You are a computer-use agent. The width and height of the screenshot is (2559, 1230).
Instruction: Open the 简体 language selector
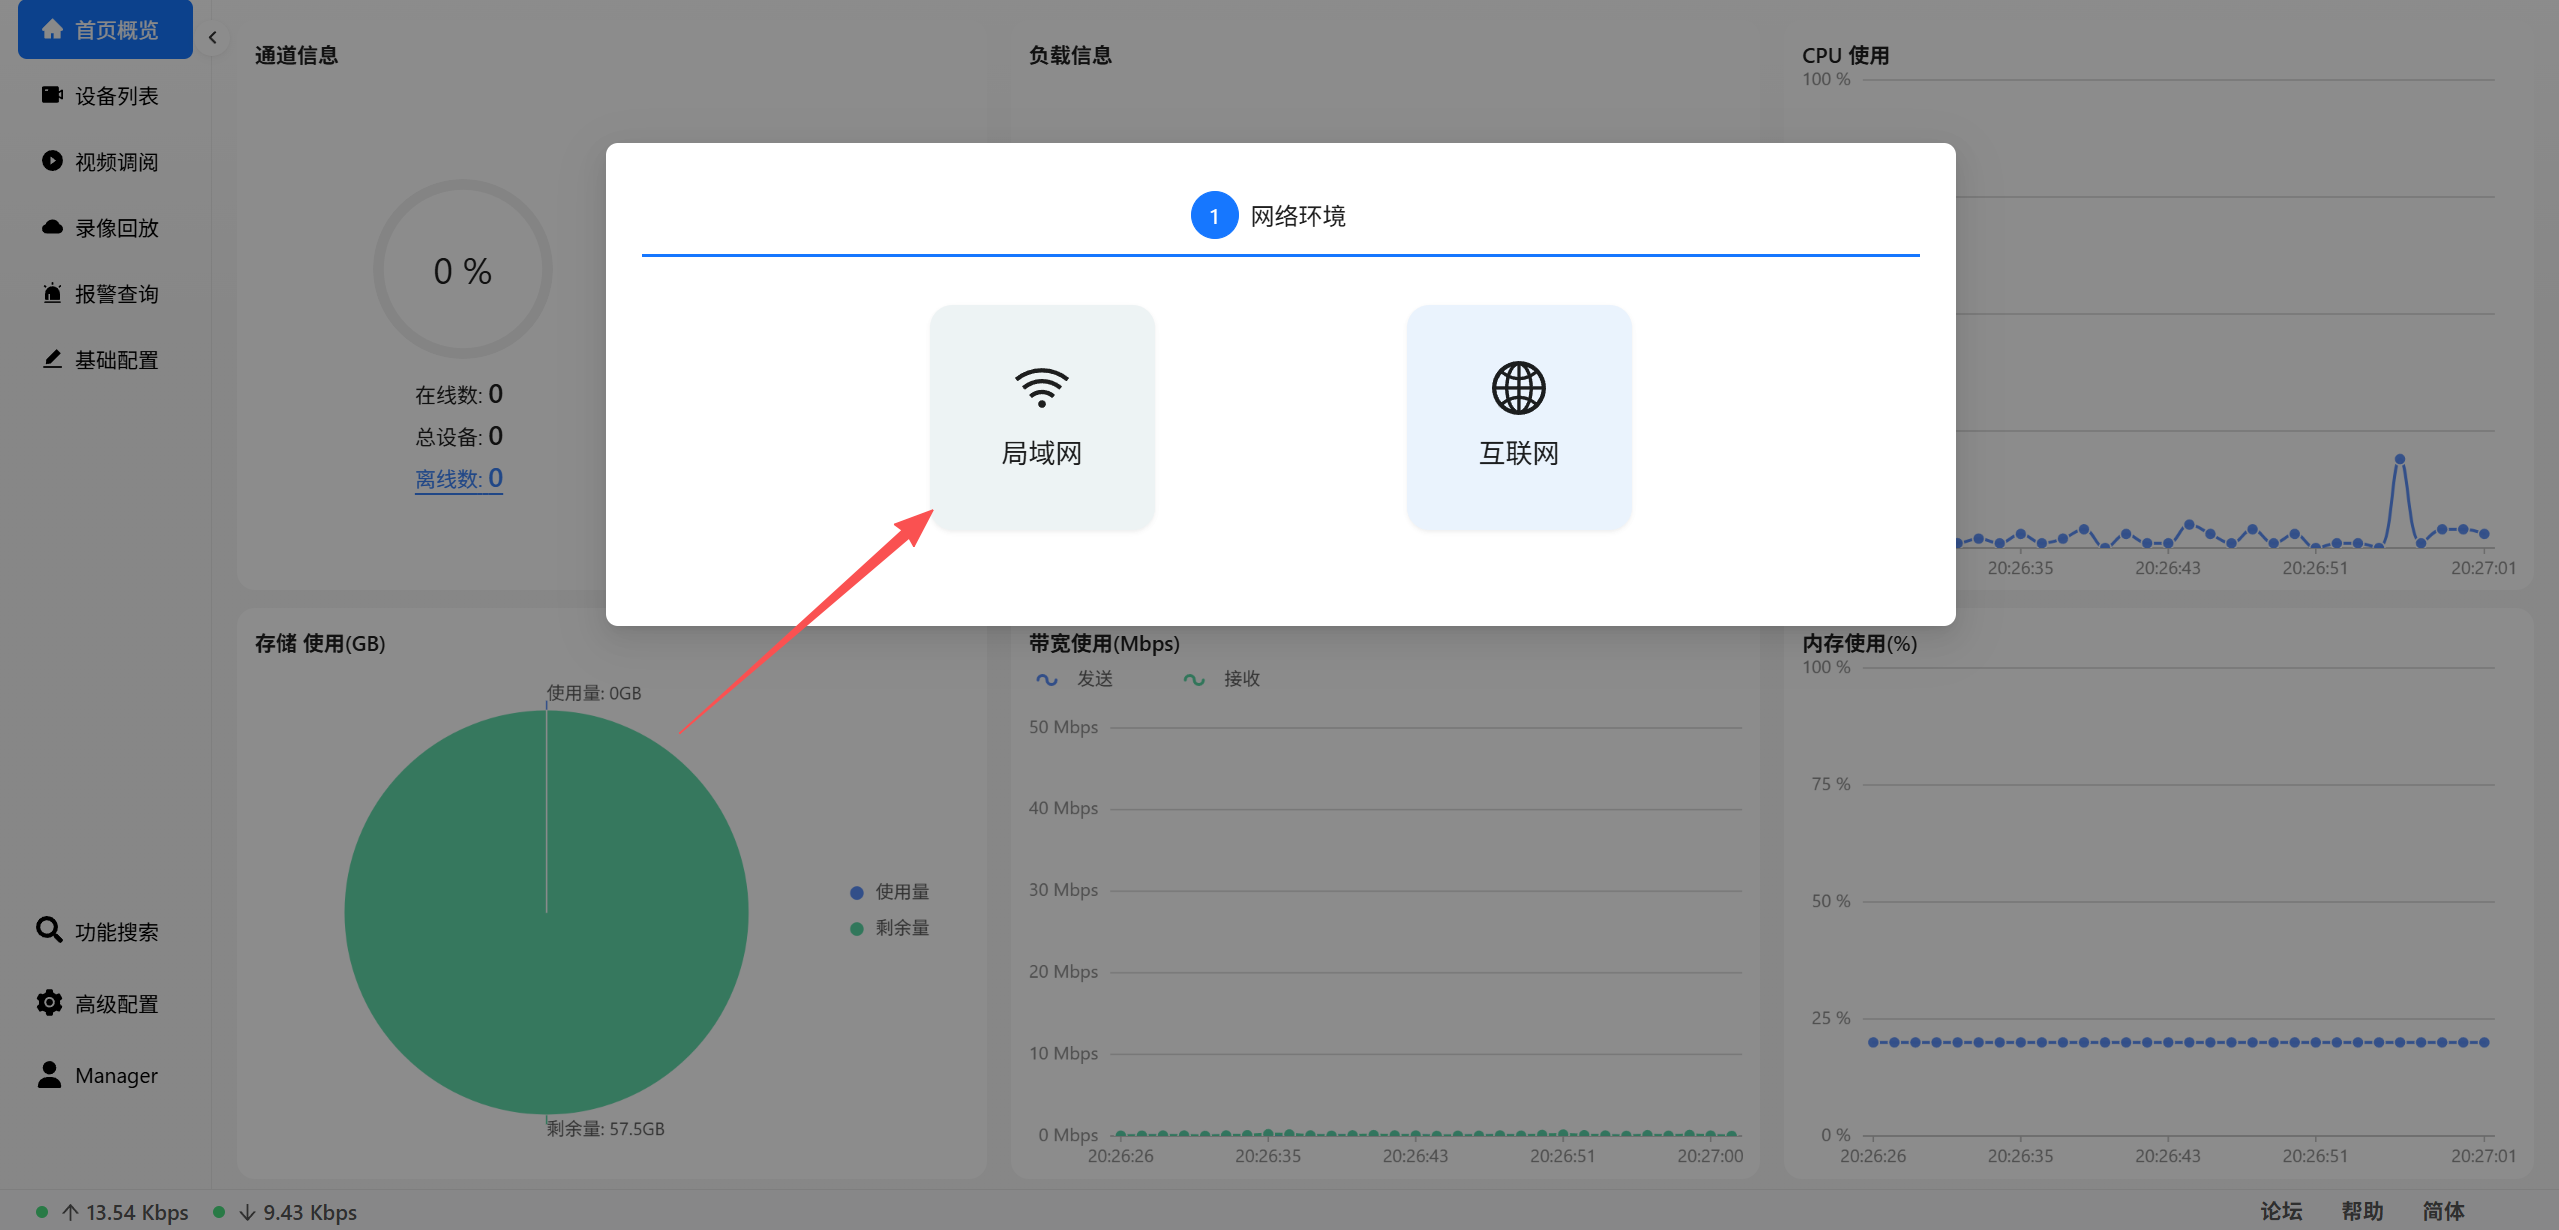click(2442, 1211)
